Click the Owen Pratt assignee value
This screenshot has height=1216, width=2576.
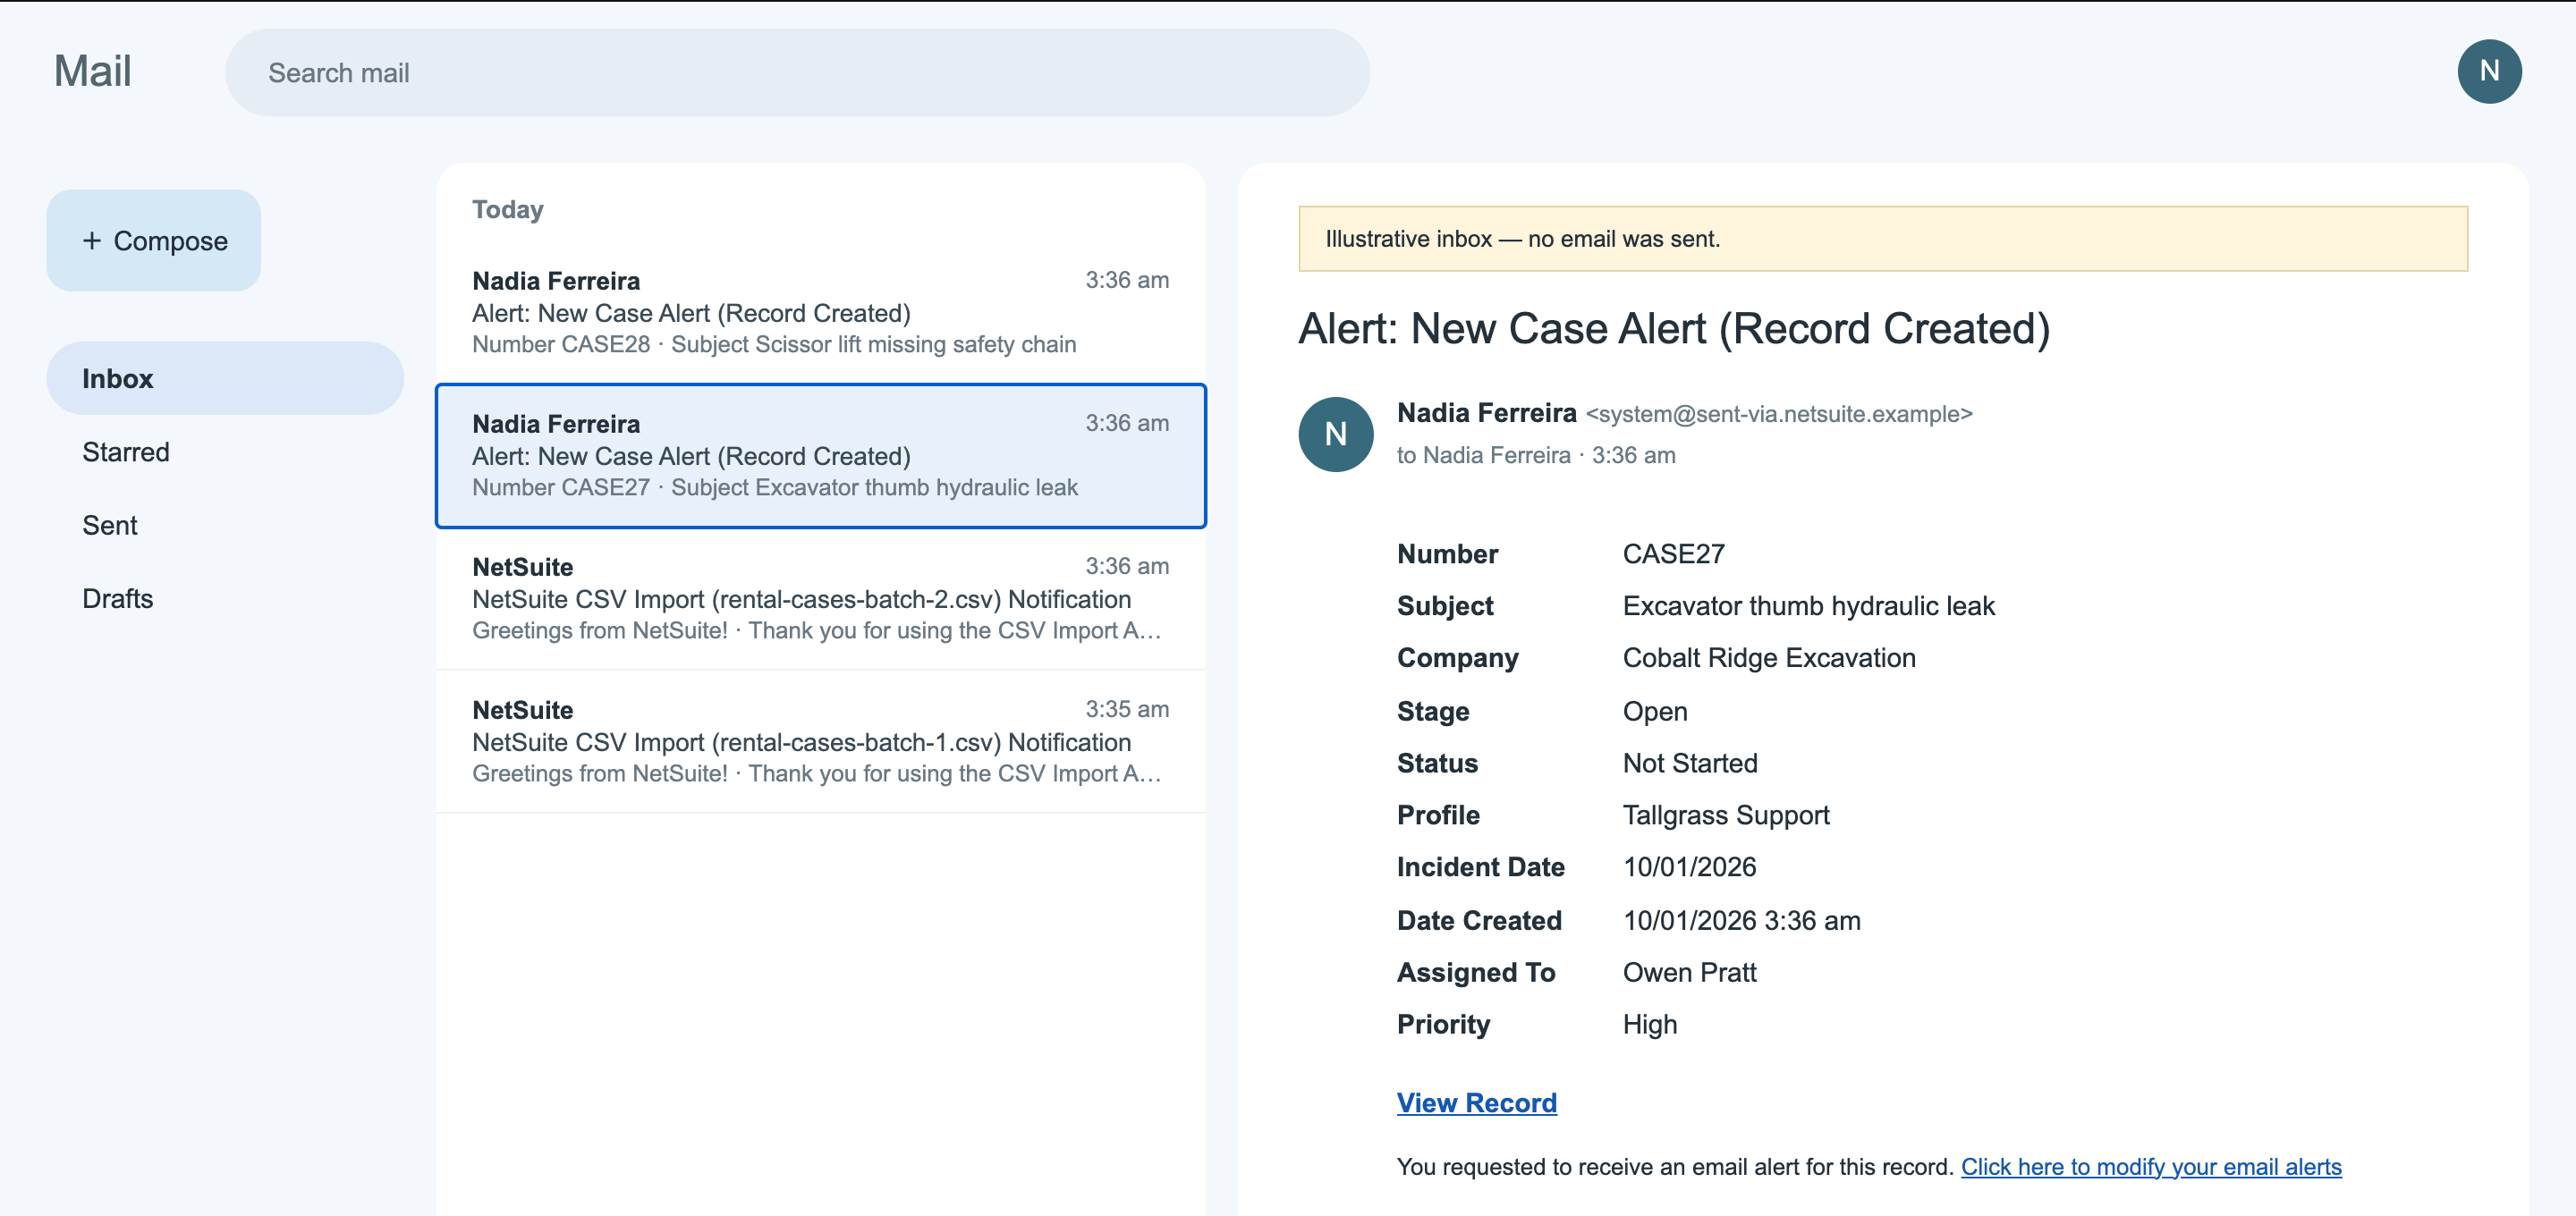(1689, 972)
